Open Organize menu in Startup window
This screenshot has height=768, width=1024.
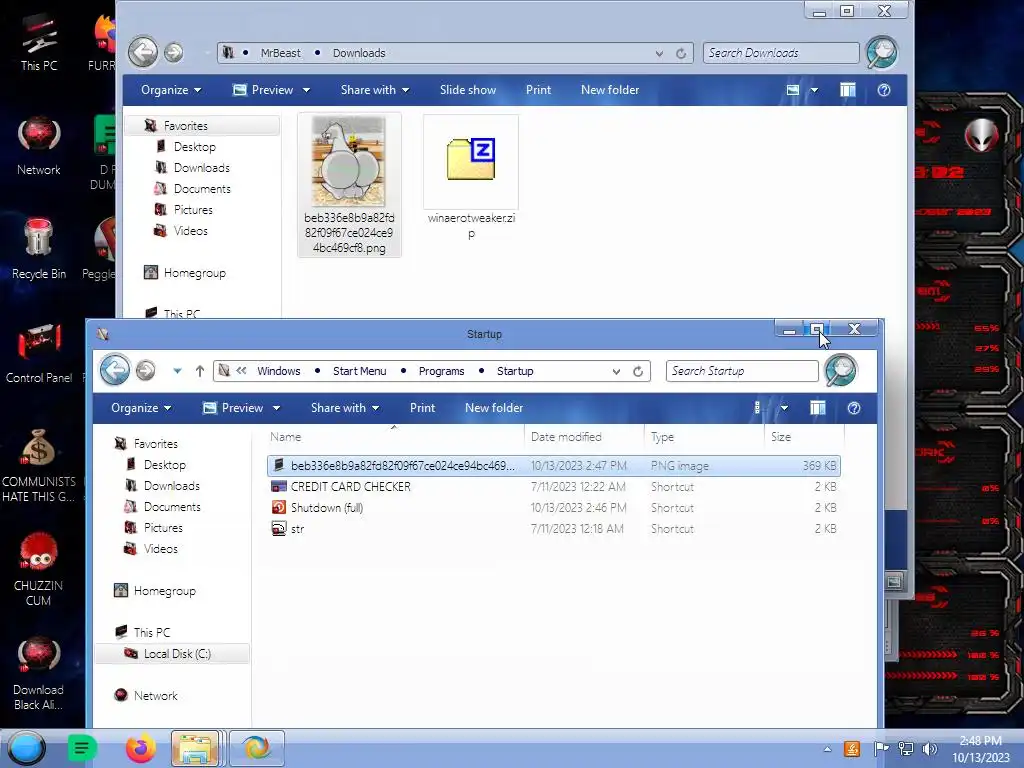pyautogui.click(x=141, y=408)
